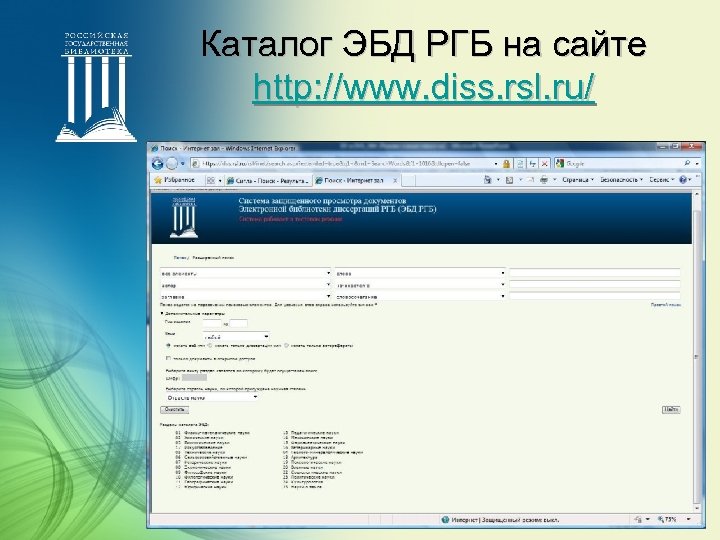Click the starting year input box

tap(212, 323)
